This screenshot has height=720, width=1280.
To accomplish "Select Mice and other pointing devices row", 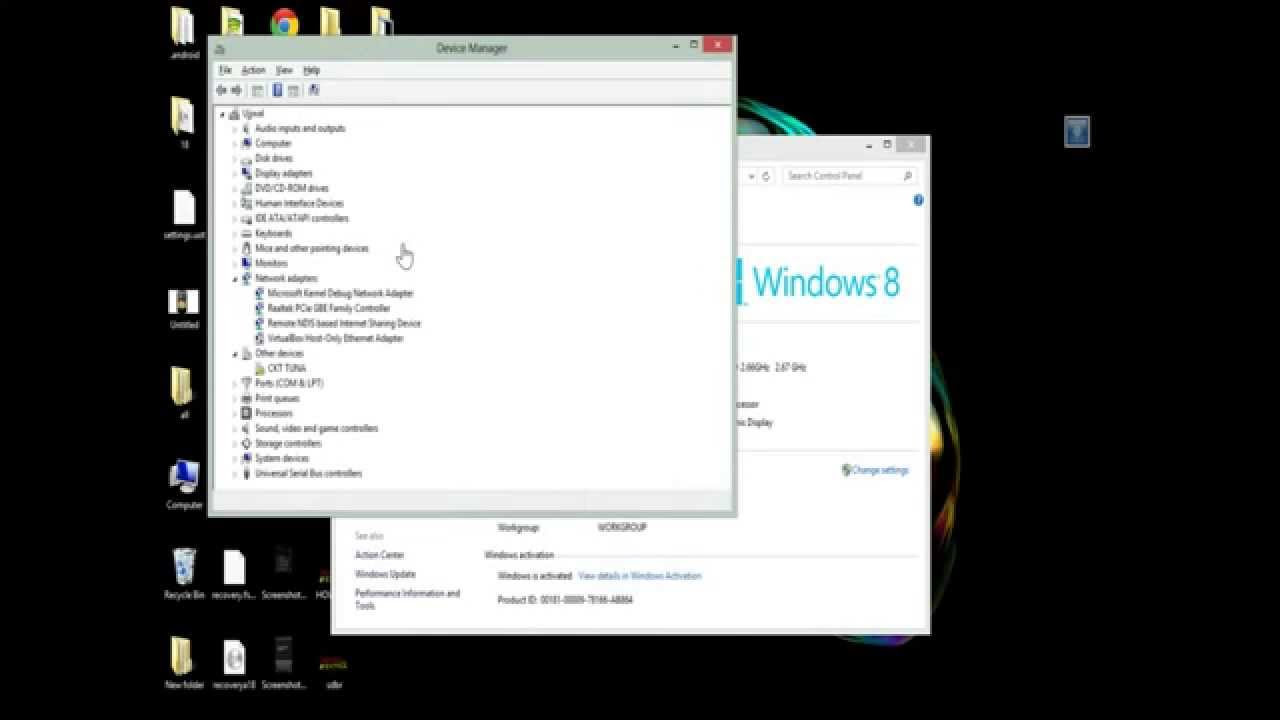I will [x=312, y=248].
